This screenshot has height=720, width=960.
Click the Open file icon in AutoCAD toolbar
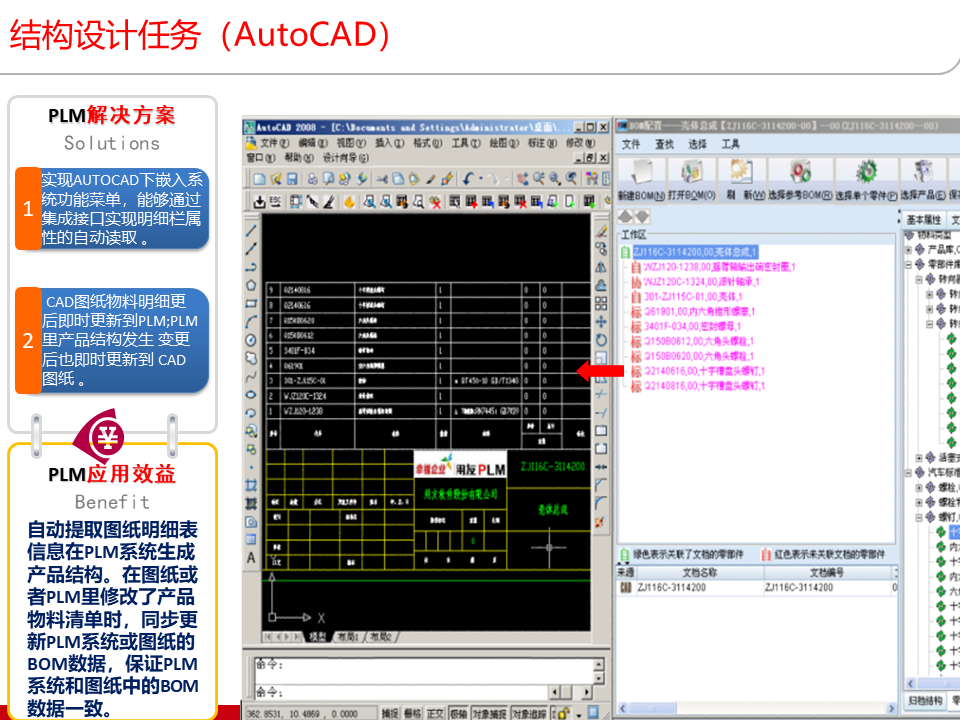(x=276, y=179)
